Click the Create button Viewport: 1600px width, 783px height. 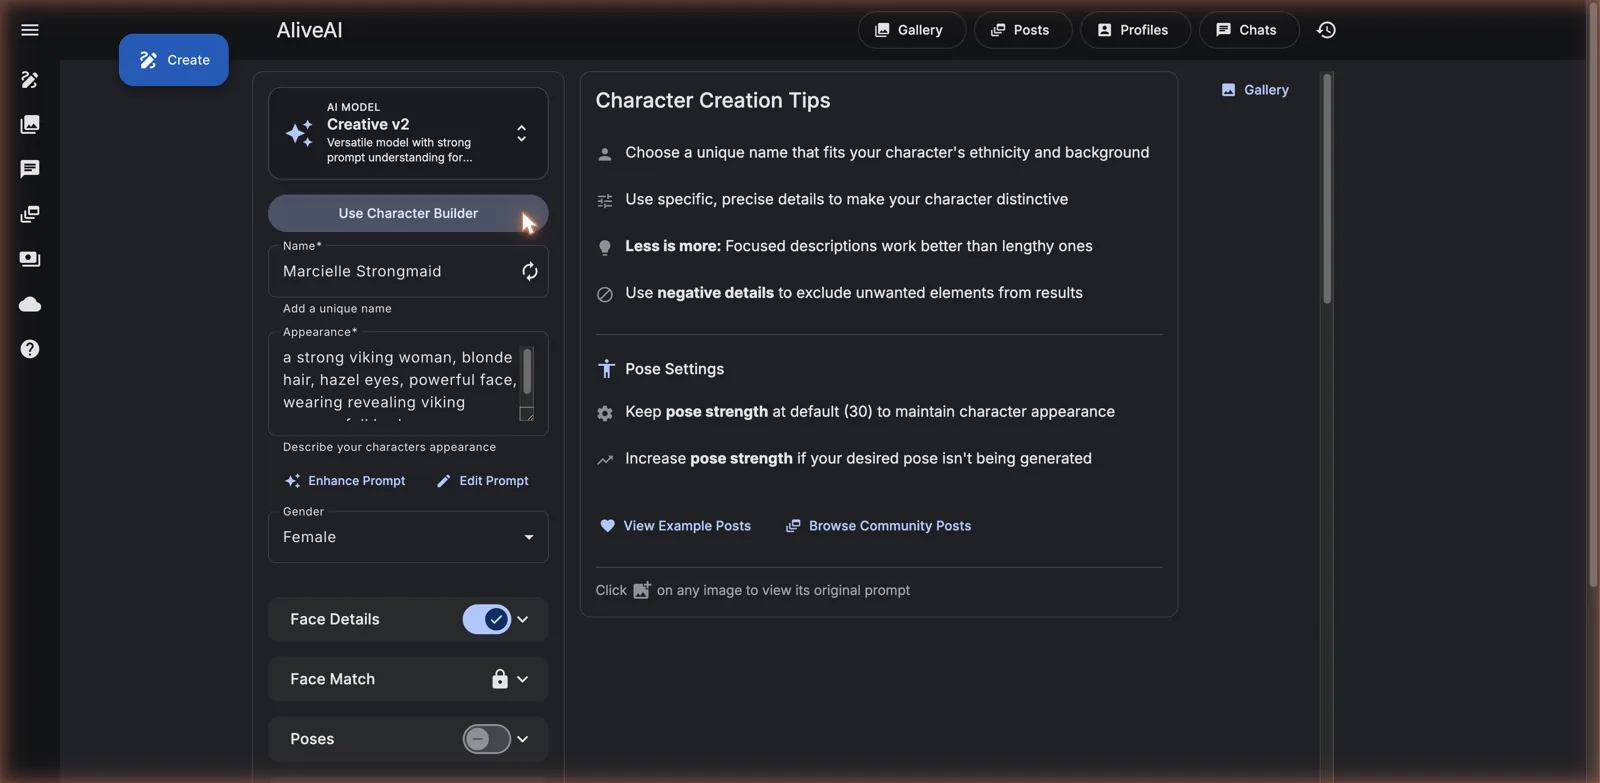point(174,60)
